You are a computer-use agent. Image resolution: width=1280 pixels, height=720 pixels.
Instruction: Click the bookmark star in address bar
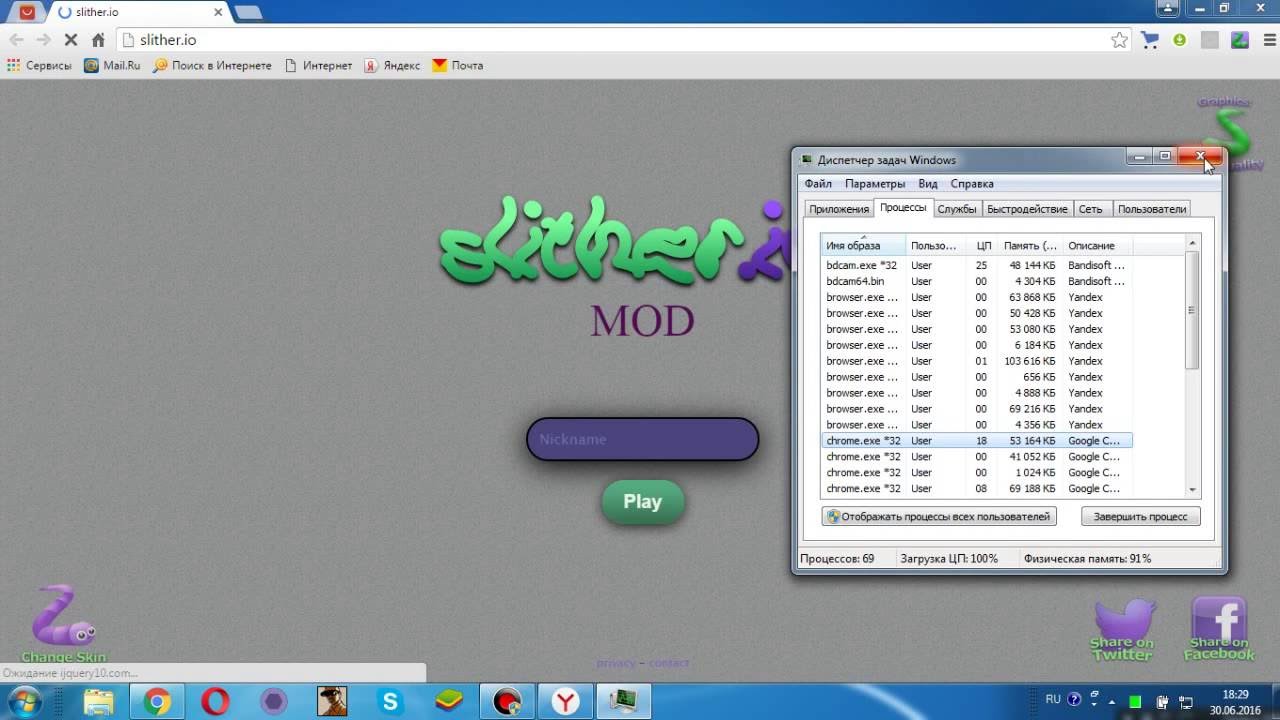[x=1119, y=40]
